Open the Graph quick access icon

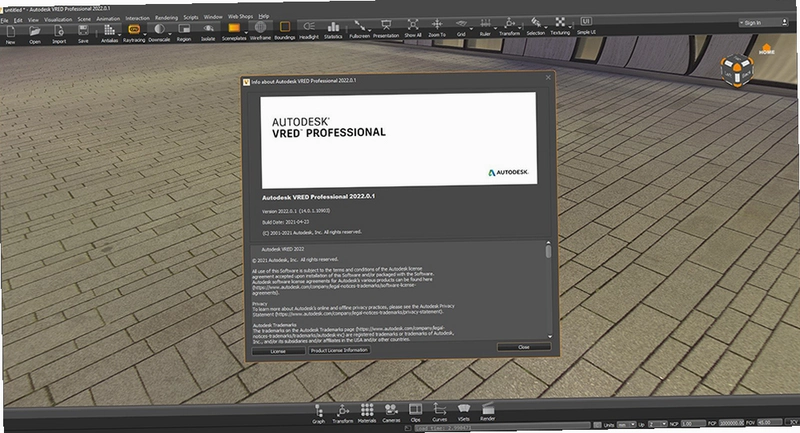(x=319, y=414)
